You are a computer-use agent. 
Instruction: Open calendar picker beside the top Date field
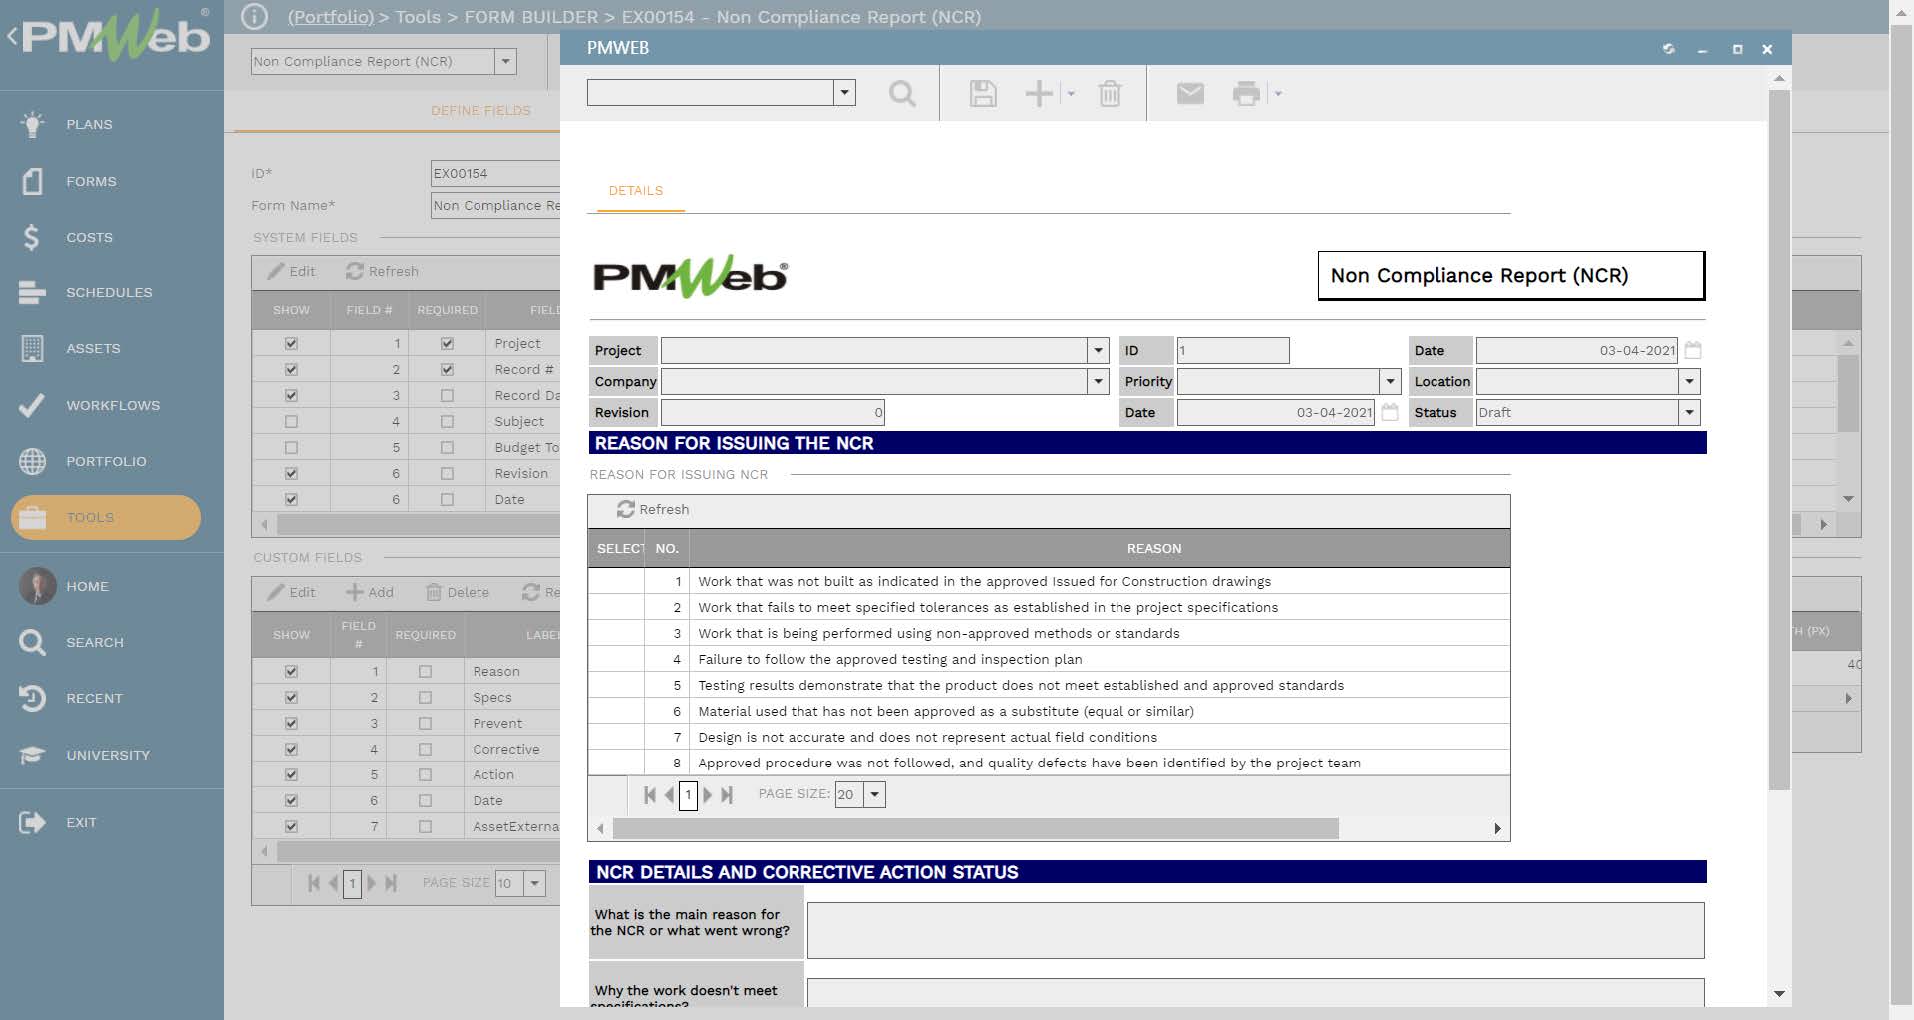pos(1693,350)
